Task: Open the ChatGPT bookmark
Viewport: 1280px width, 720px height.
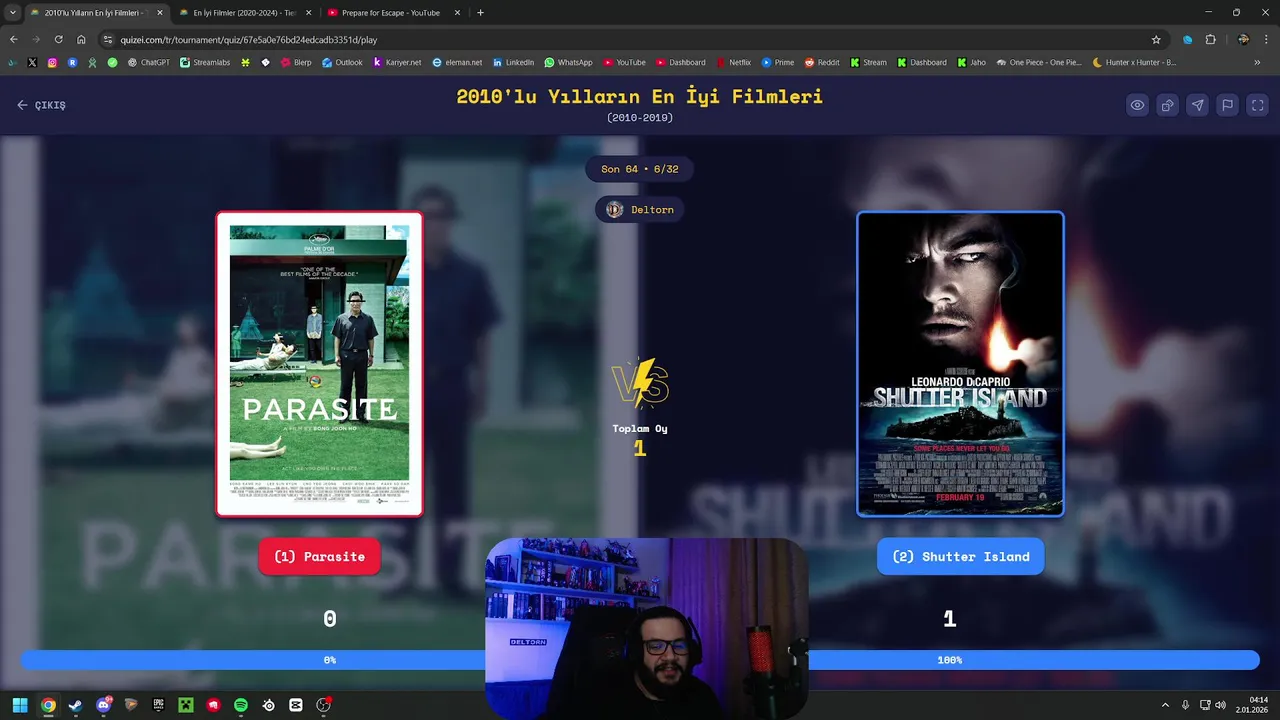Action: click(149, 62)
